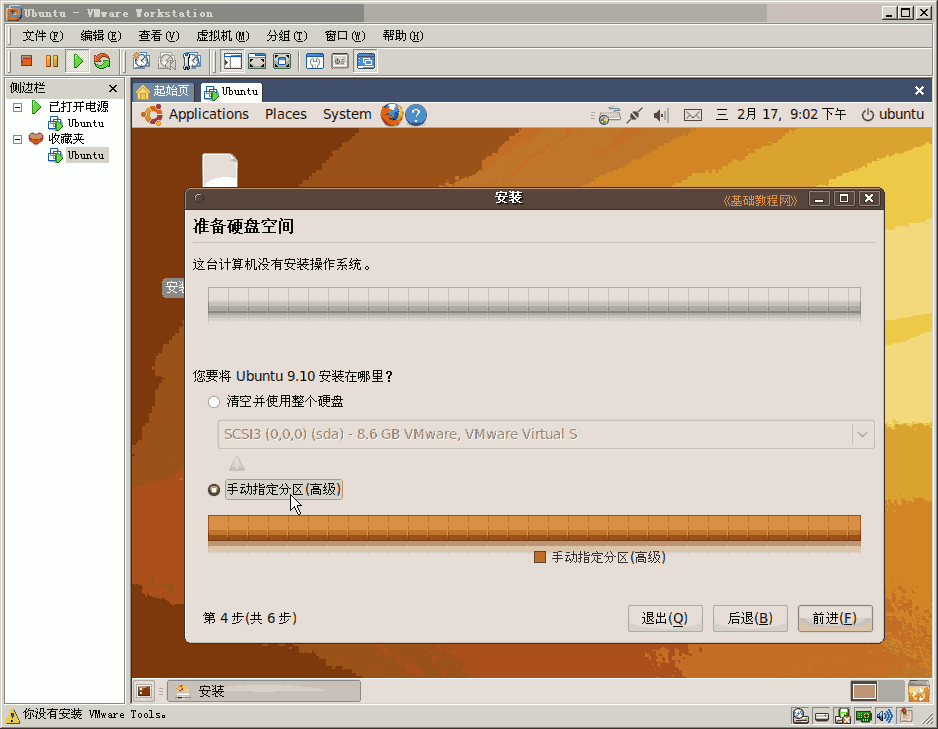Click the 退出(Q) quit button

coord(665,618)
